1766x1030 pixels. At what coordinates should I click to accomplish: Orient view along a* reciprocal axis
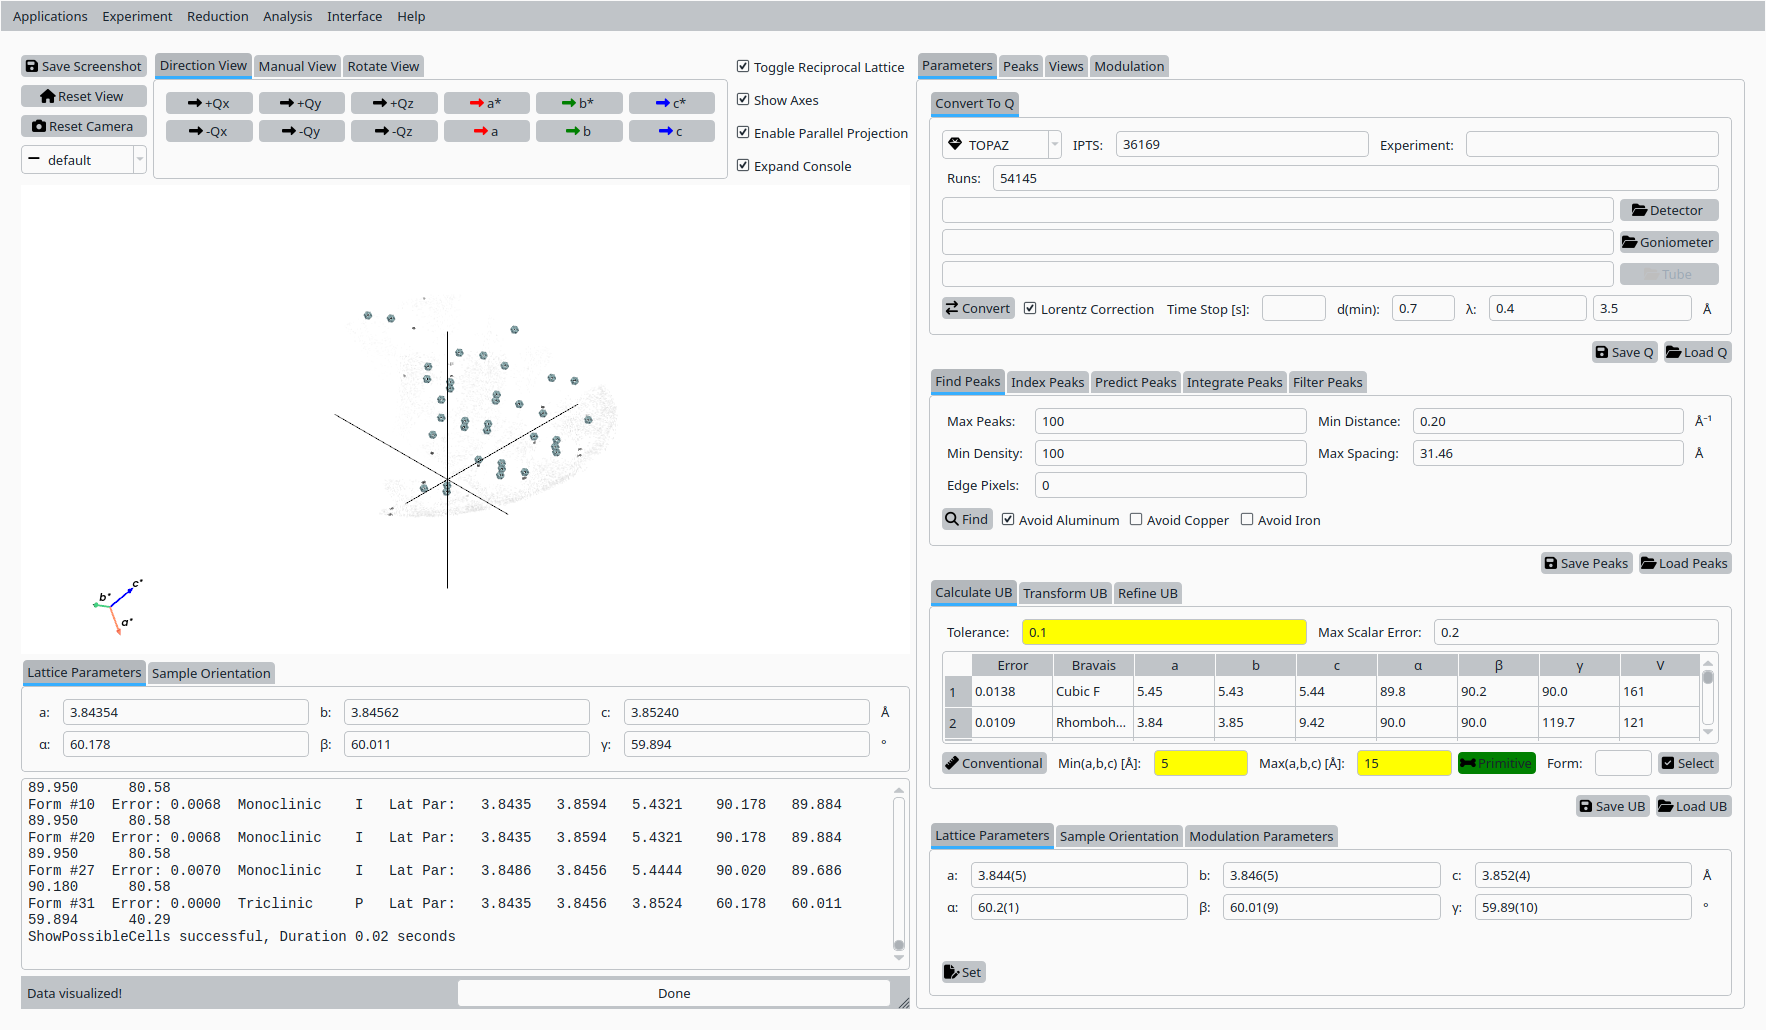pos(486,103)
